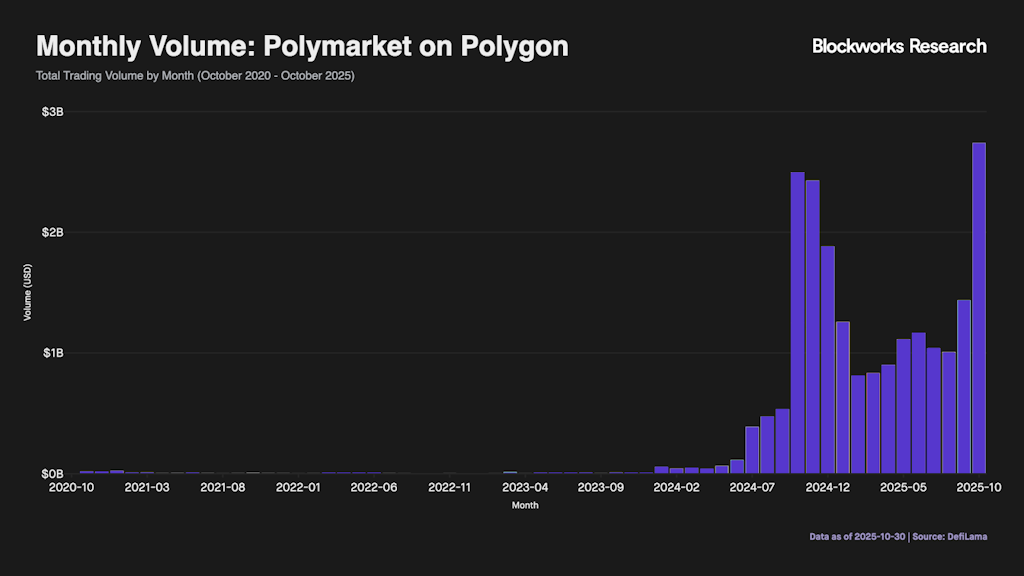This screenshot has width=1024, height=576.
Task: Select the $3B y-axis label
Action: click(52, 112)
